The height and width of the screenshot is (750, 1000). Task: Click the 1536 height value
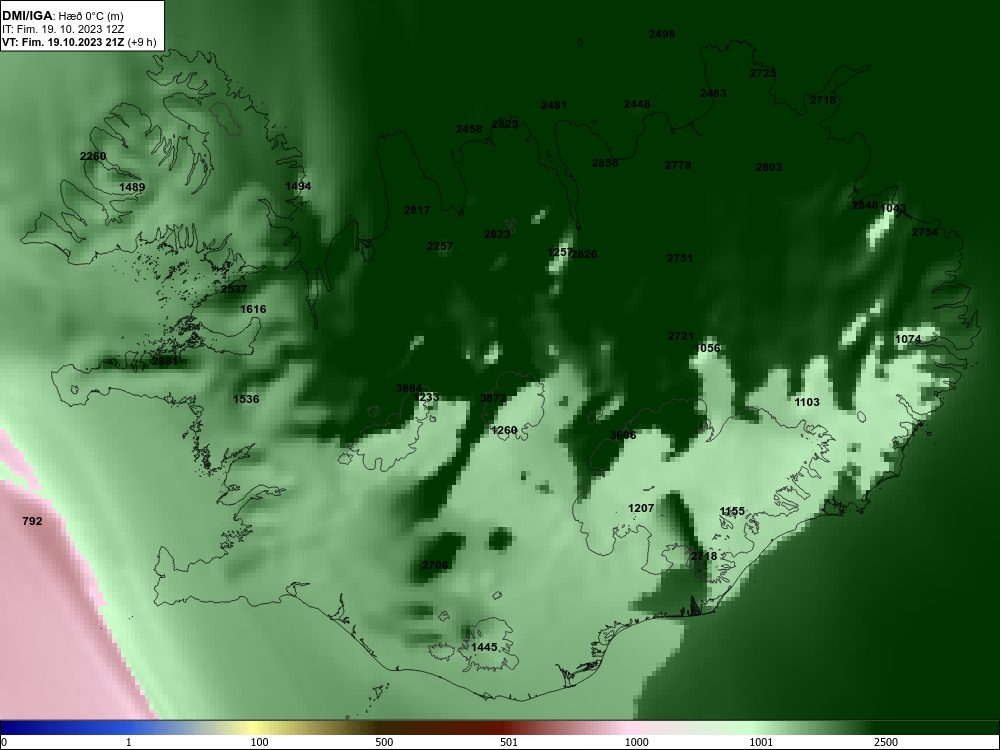point(246,399)
